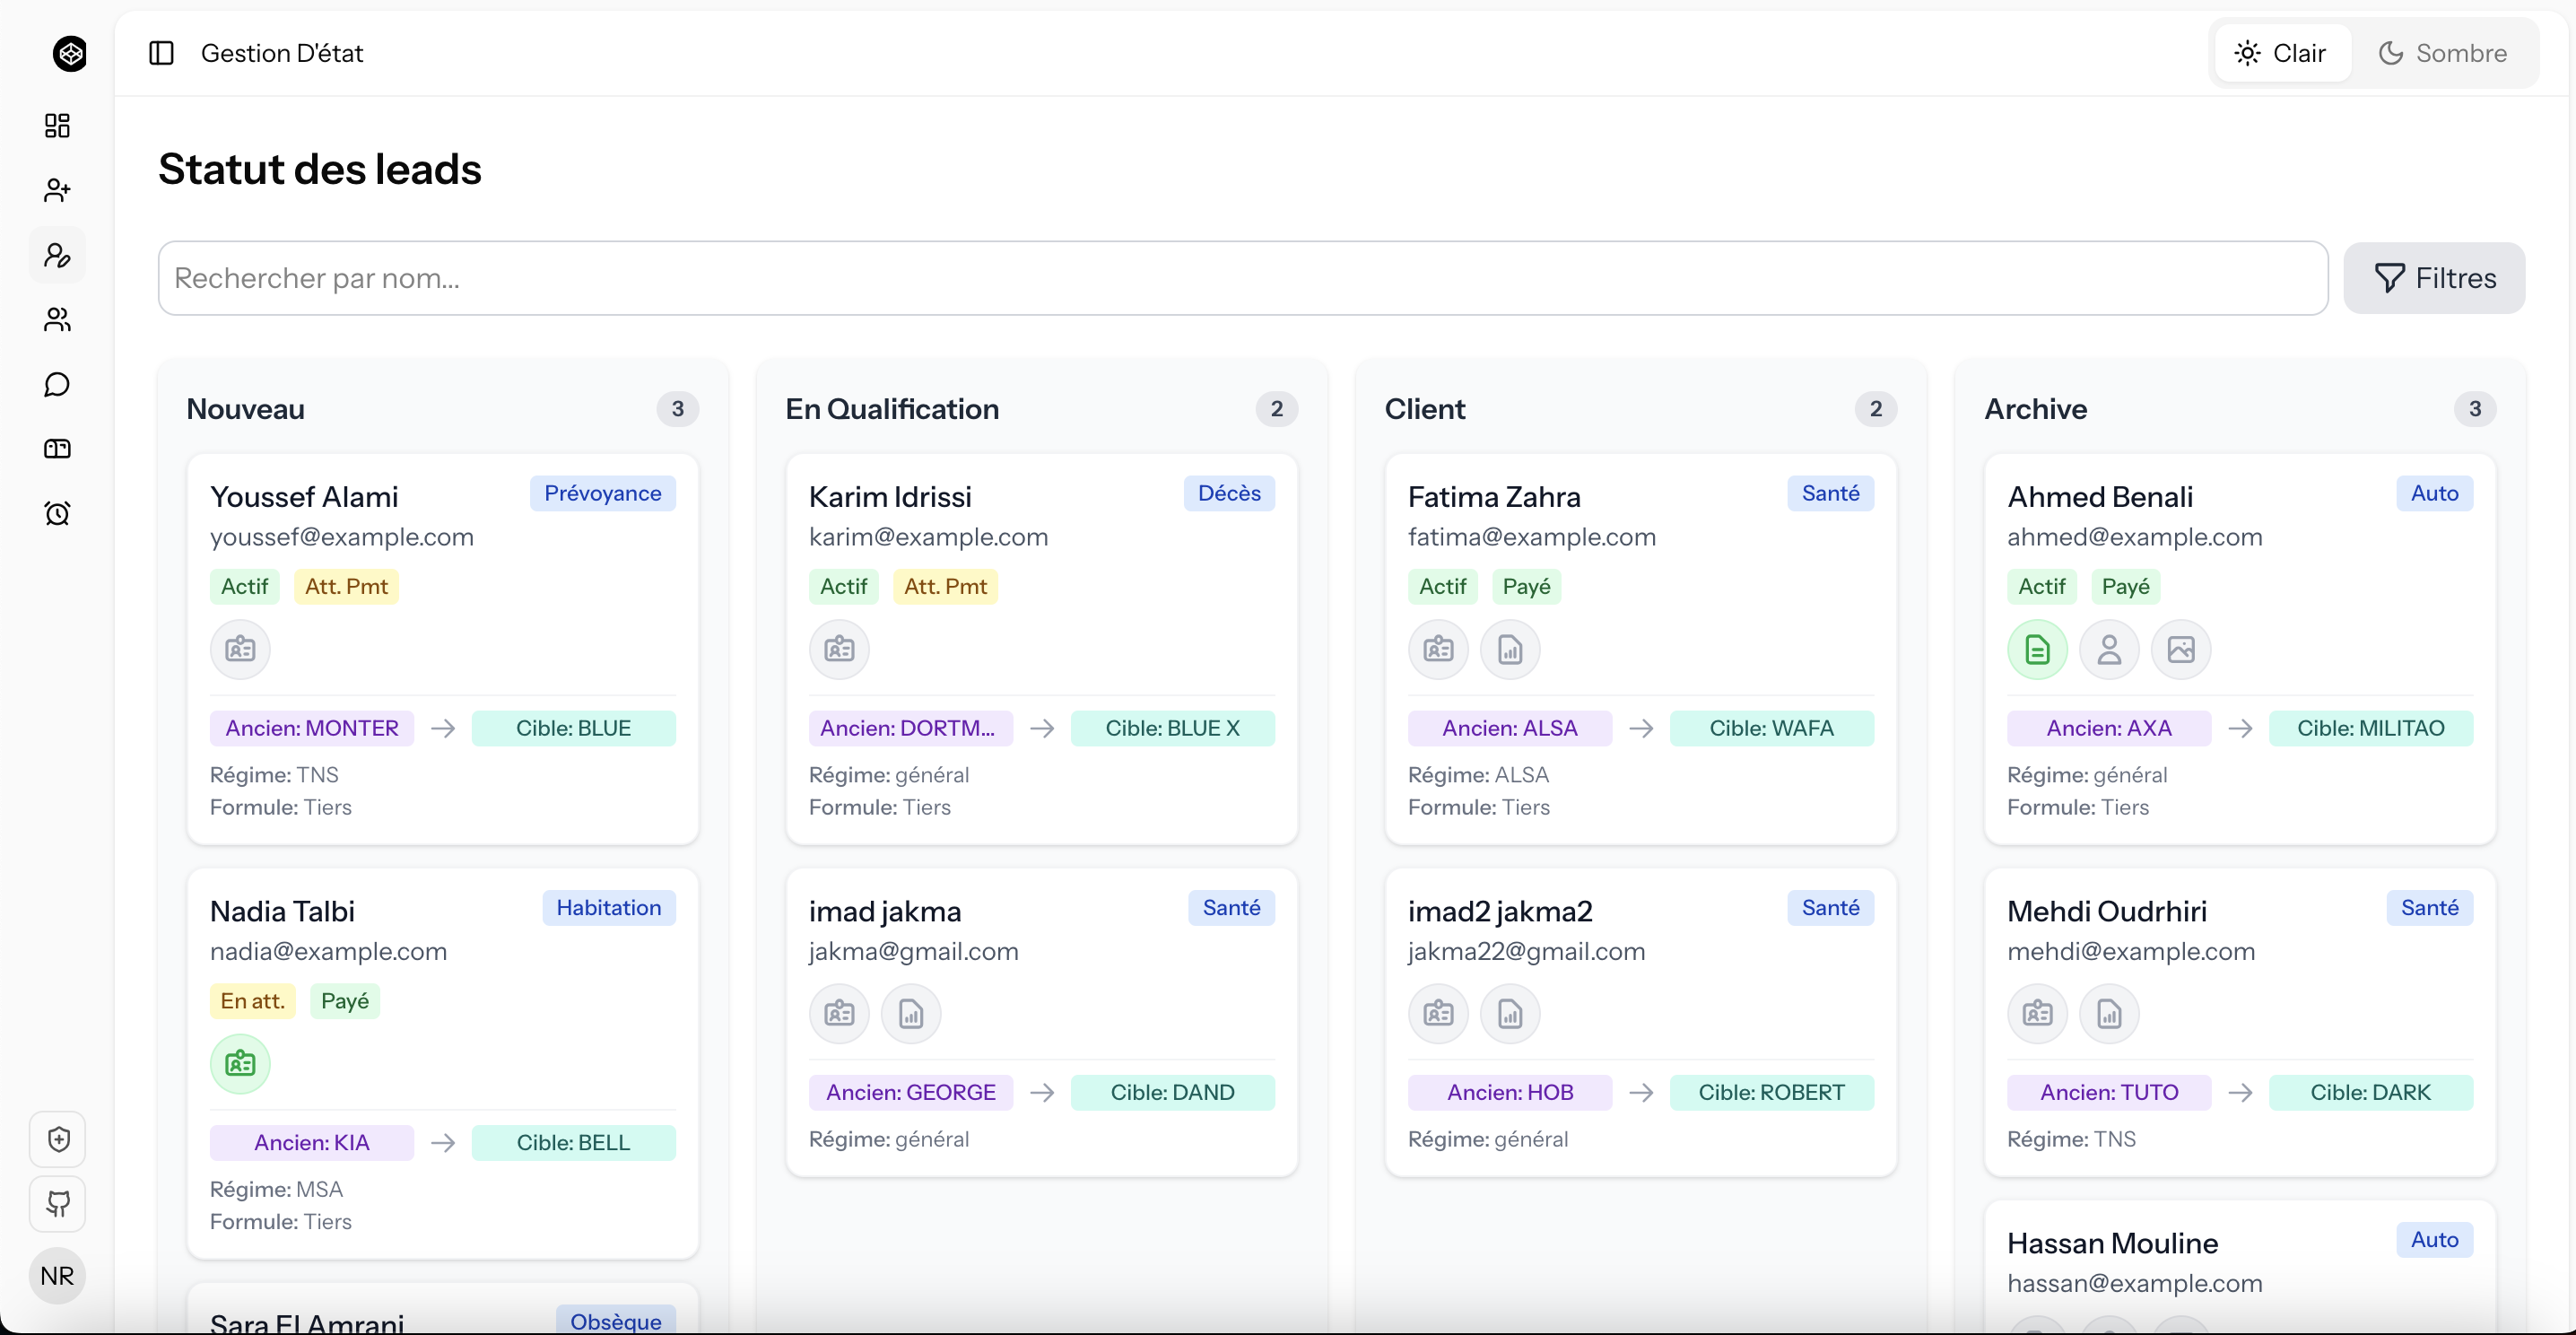Screen dimensions: 2576x1335
Task: Click the NR user avatar
Action: 57,1275
